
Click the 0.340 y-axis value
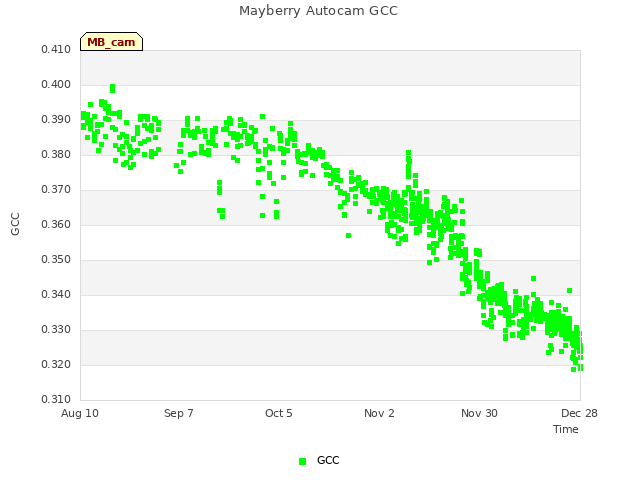point(56,294)
